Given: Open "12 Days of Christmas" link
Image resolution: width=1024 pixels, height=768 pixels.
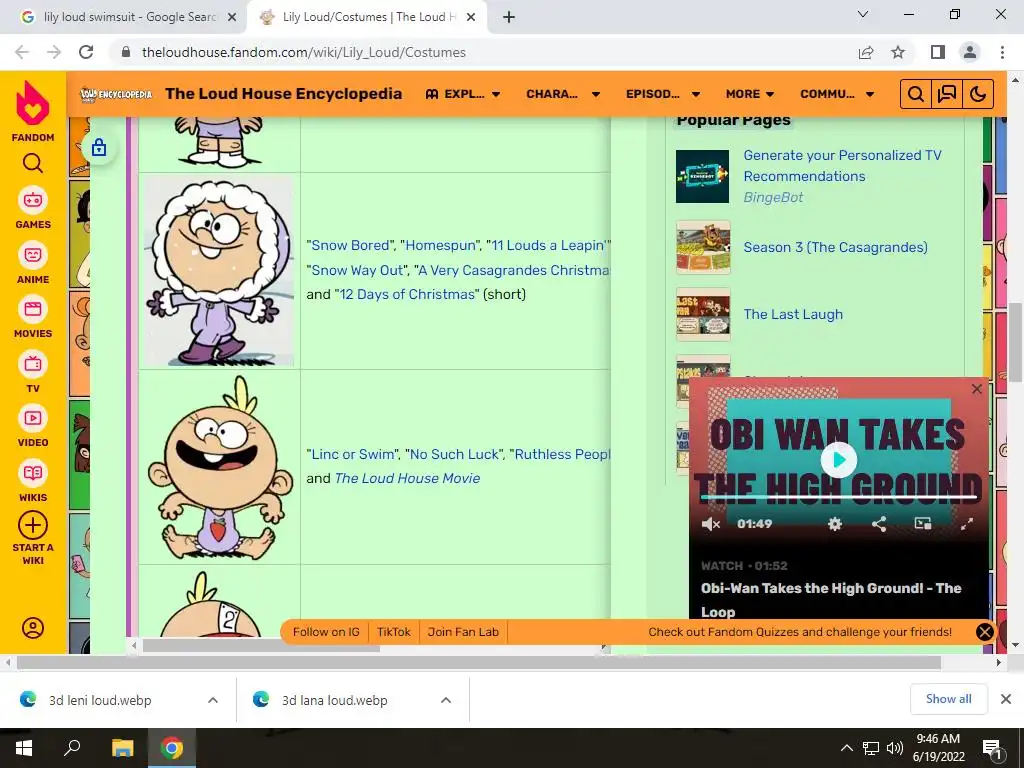Looking at the screenshot, I should [407, 295].
